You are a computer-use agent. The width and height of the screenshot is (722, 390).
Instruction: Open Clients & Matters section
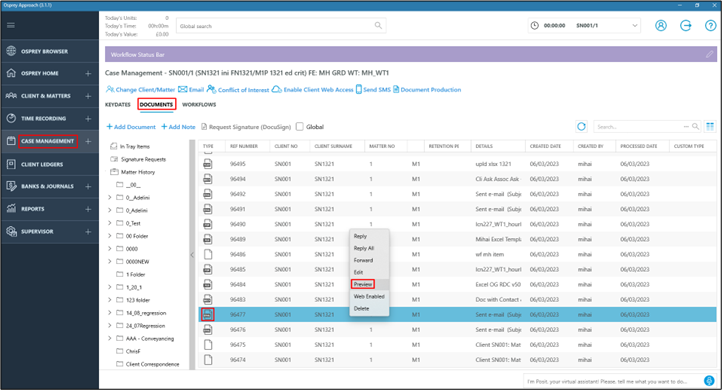[x=46, y=96]
